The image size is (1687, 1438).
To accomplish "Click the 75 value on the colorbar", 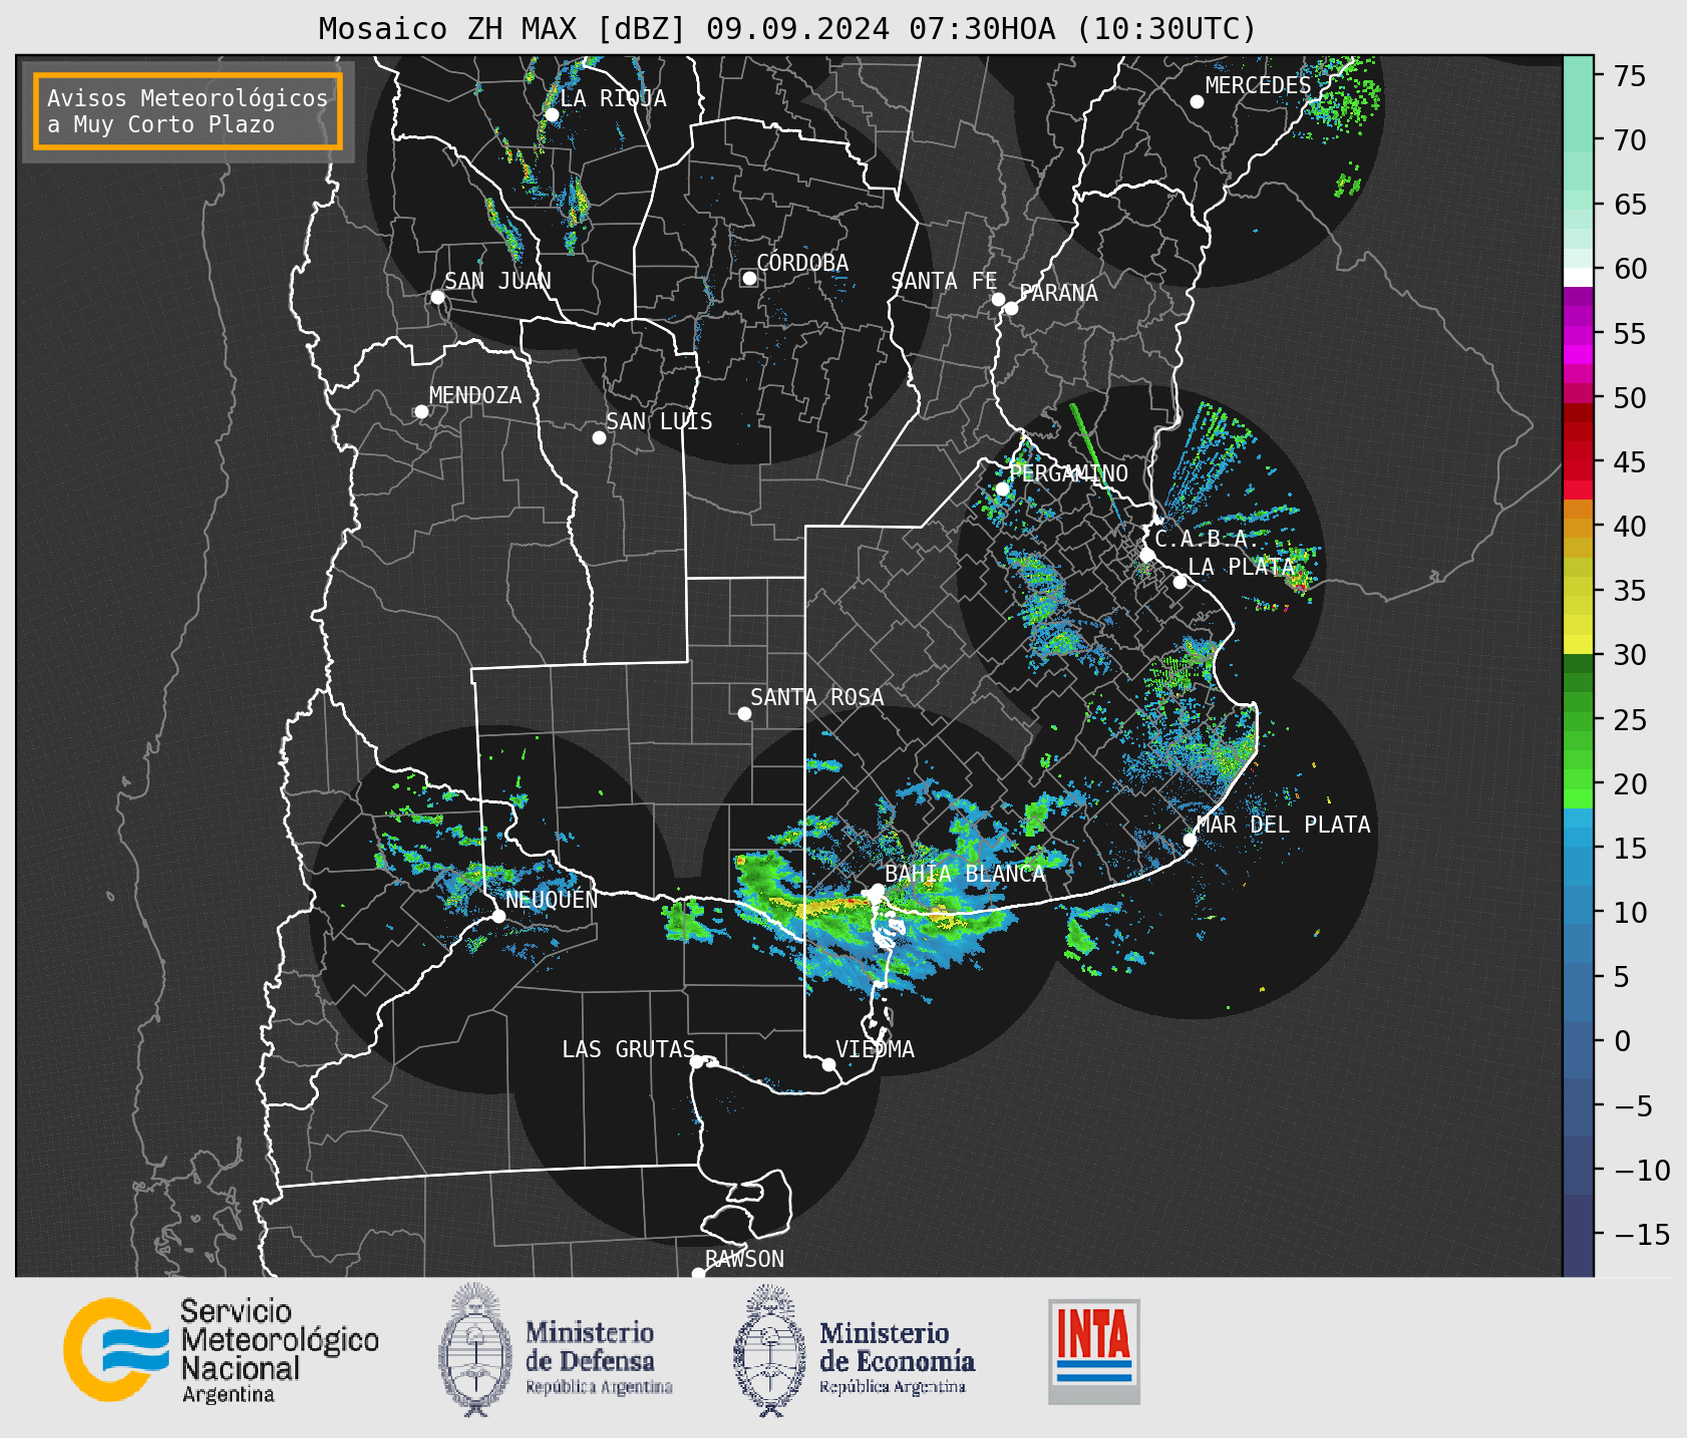I will point(1628,76).
